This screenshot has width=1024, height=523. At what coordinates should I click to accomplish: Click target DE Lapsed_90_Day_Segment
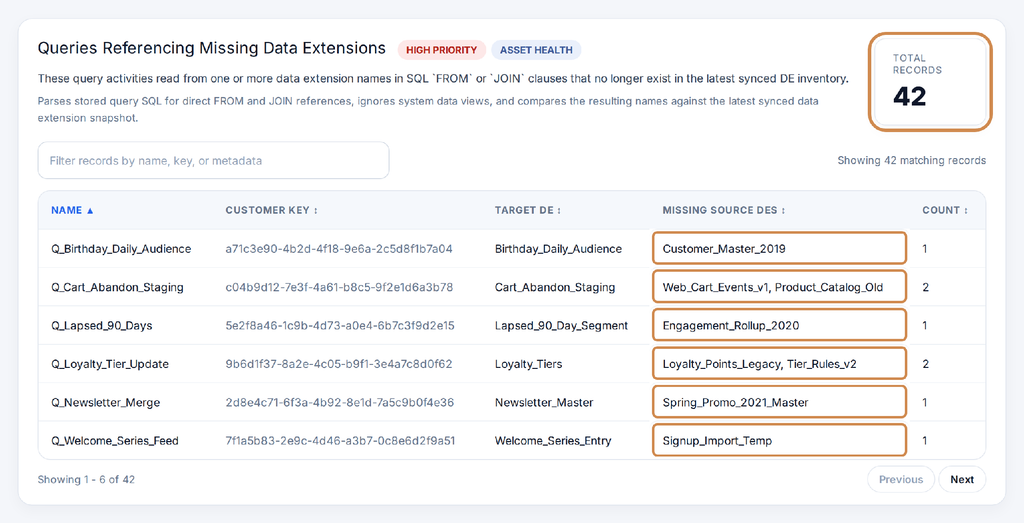[x=562, y=326]
